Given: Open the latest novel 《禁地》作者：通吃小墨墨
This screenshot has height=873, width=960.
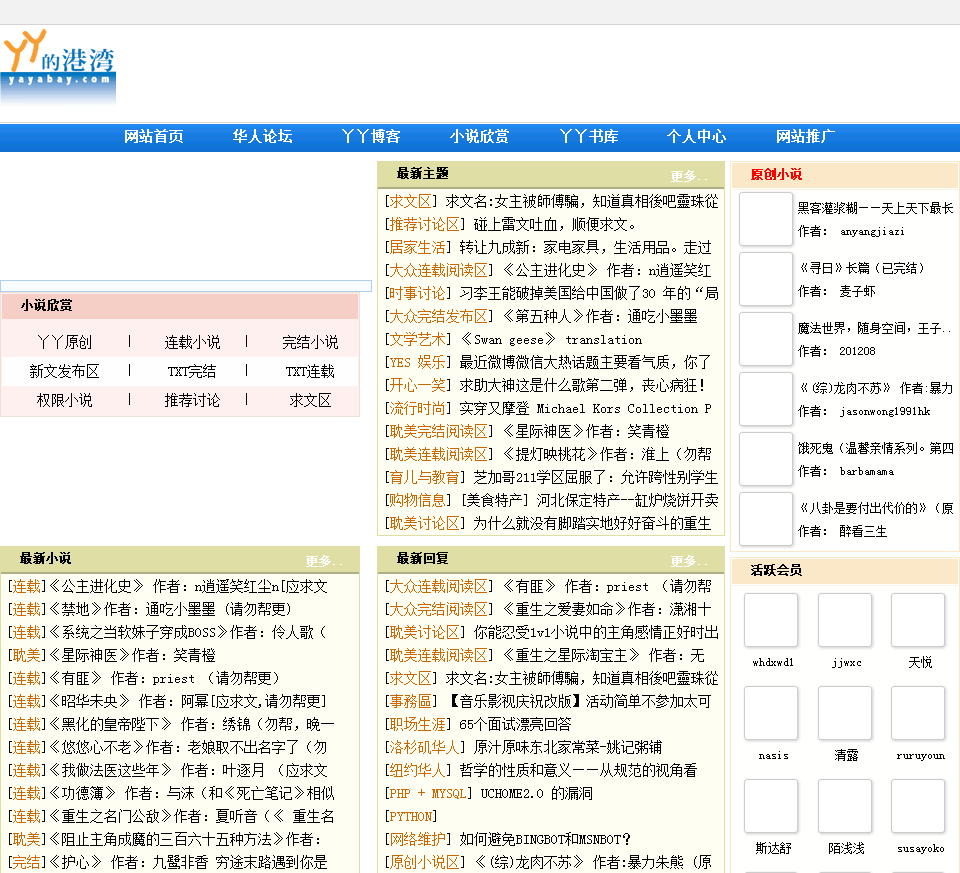Looking at the screenshot, I should pos(171,610).
